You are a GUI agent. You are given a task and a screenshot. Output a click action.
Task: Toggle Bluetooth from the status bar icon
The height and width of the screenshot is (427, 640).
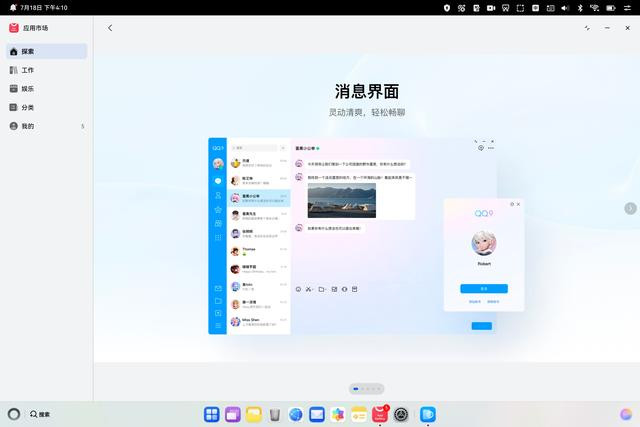click(x=580, y=8)
